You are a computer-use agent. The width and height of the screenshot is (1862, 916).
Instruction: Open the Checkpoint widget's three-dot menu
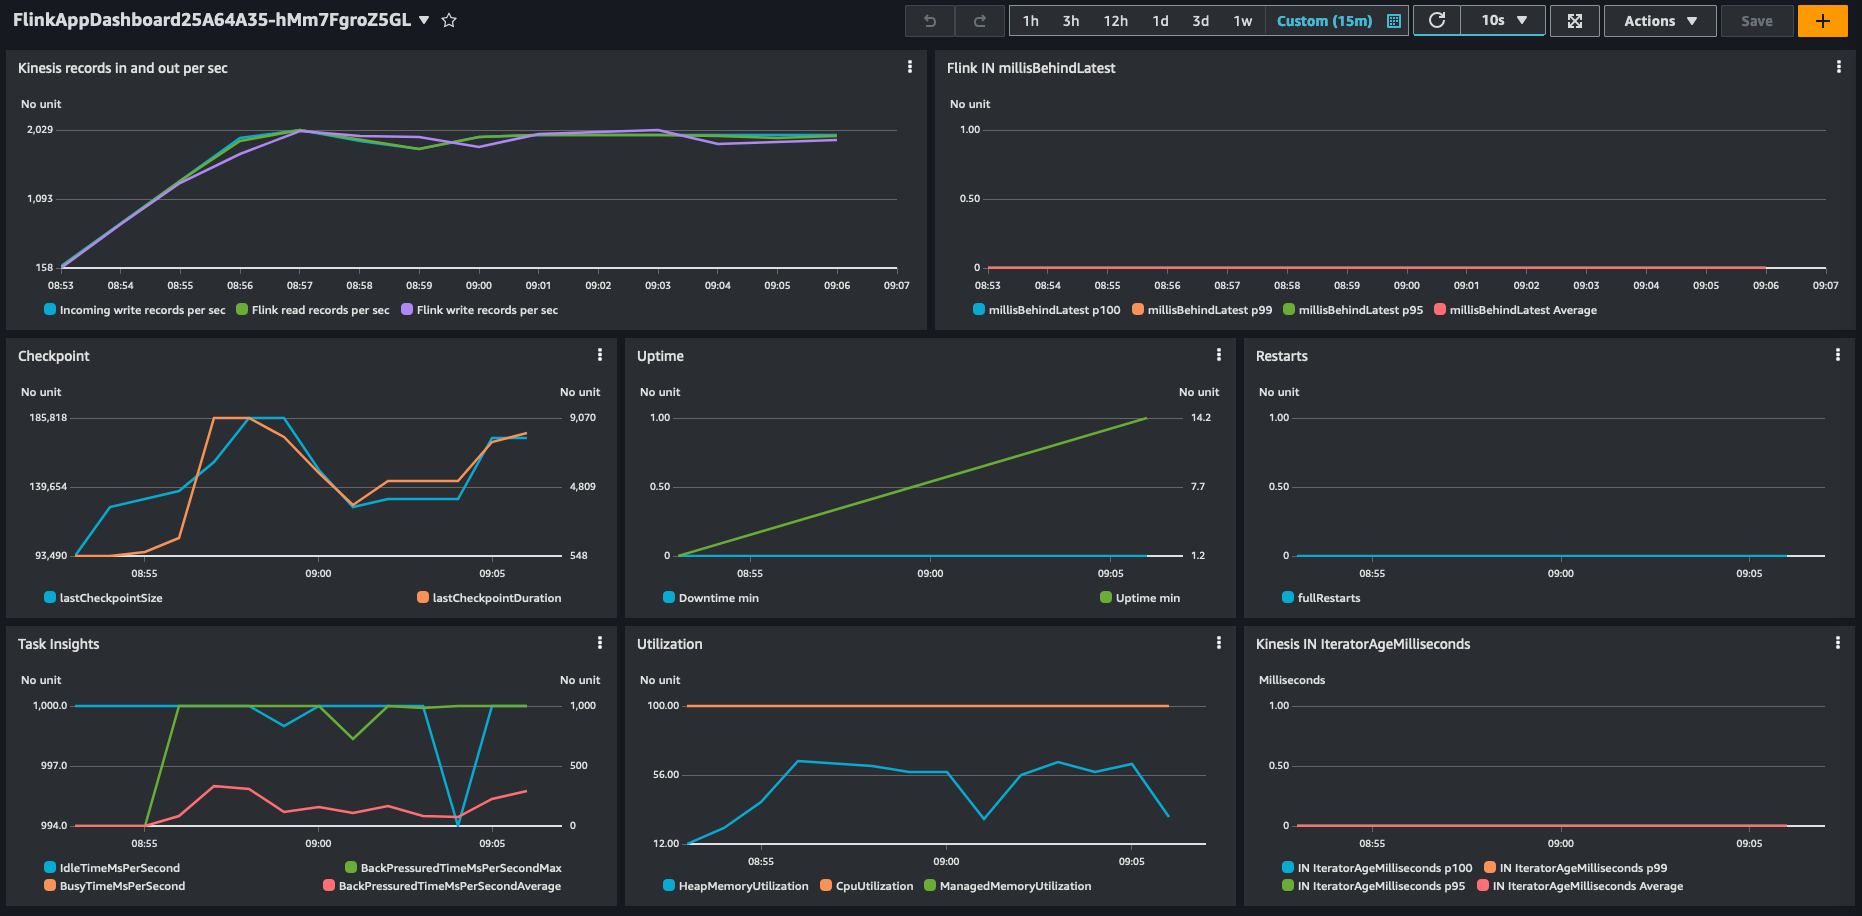point(599,354)
